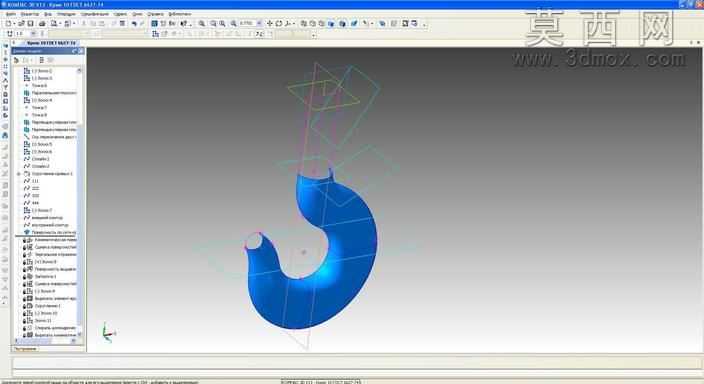The image size is (704, 384).
Task: Switch to the Построение tab below tree
Action: (25, 349)
